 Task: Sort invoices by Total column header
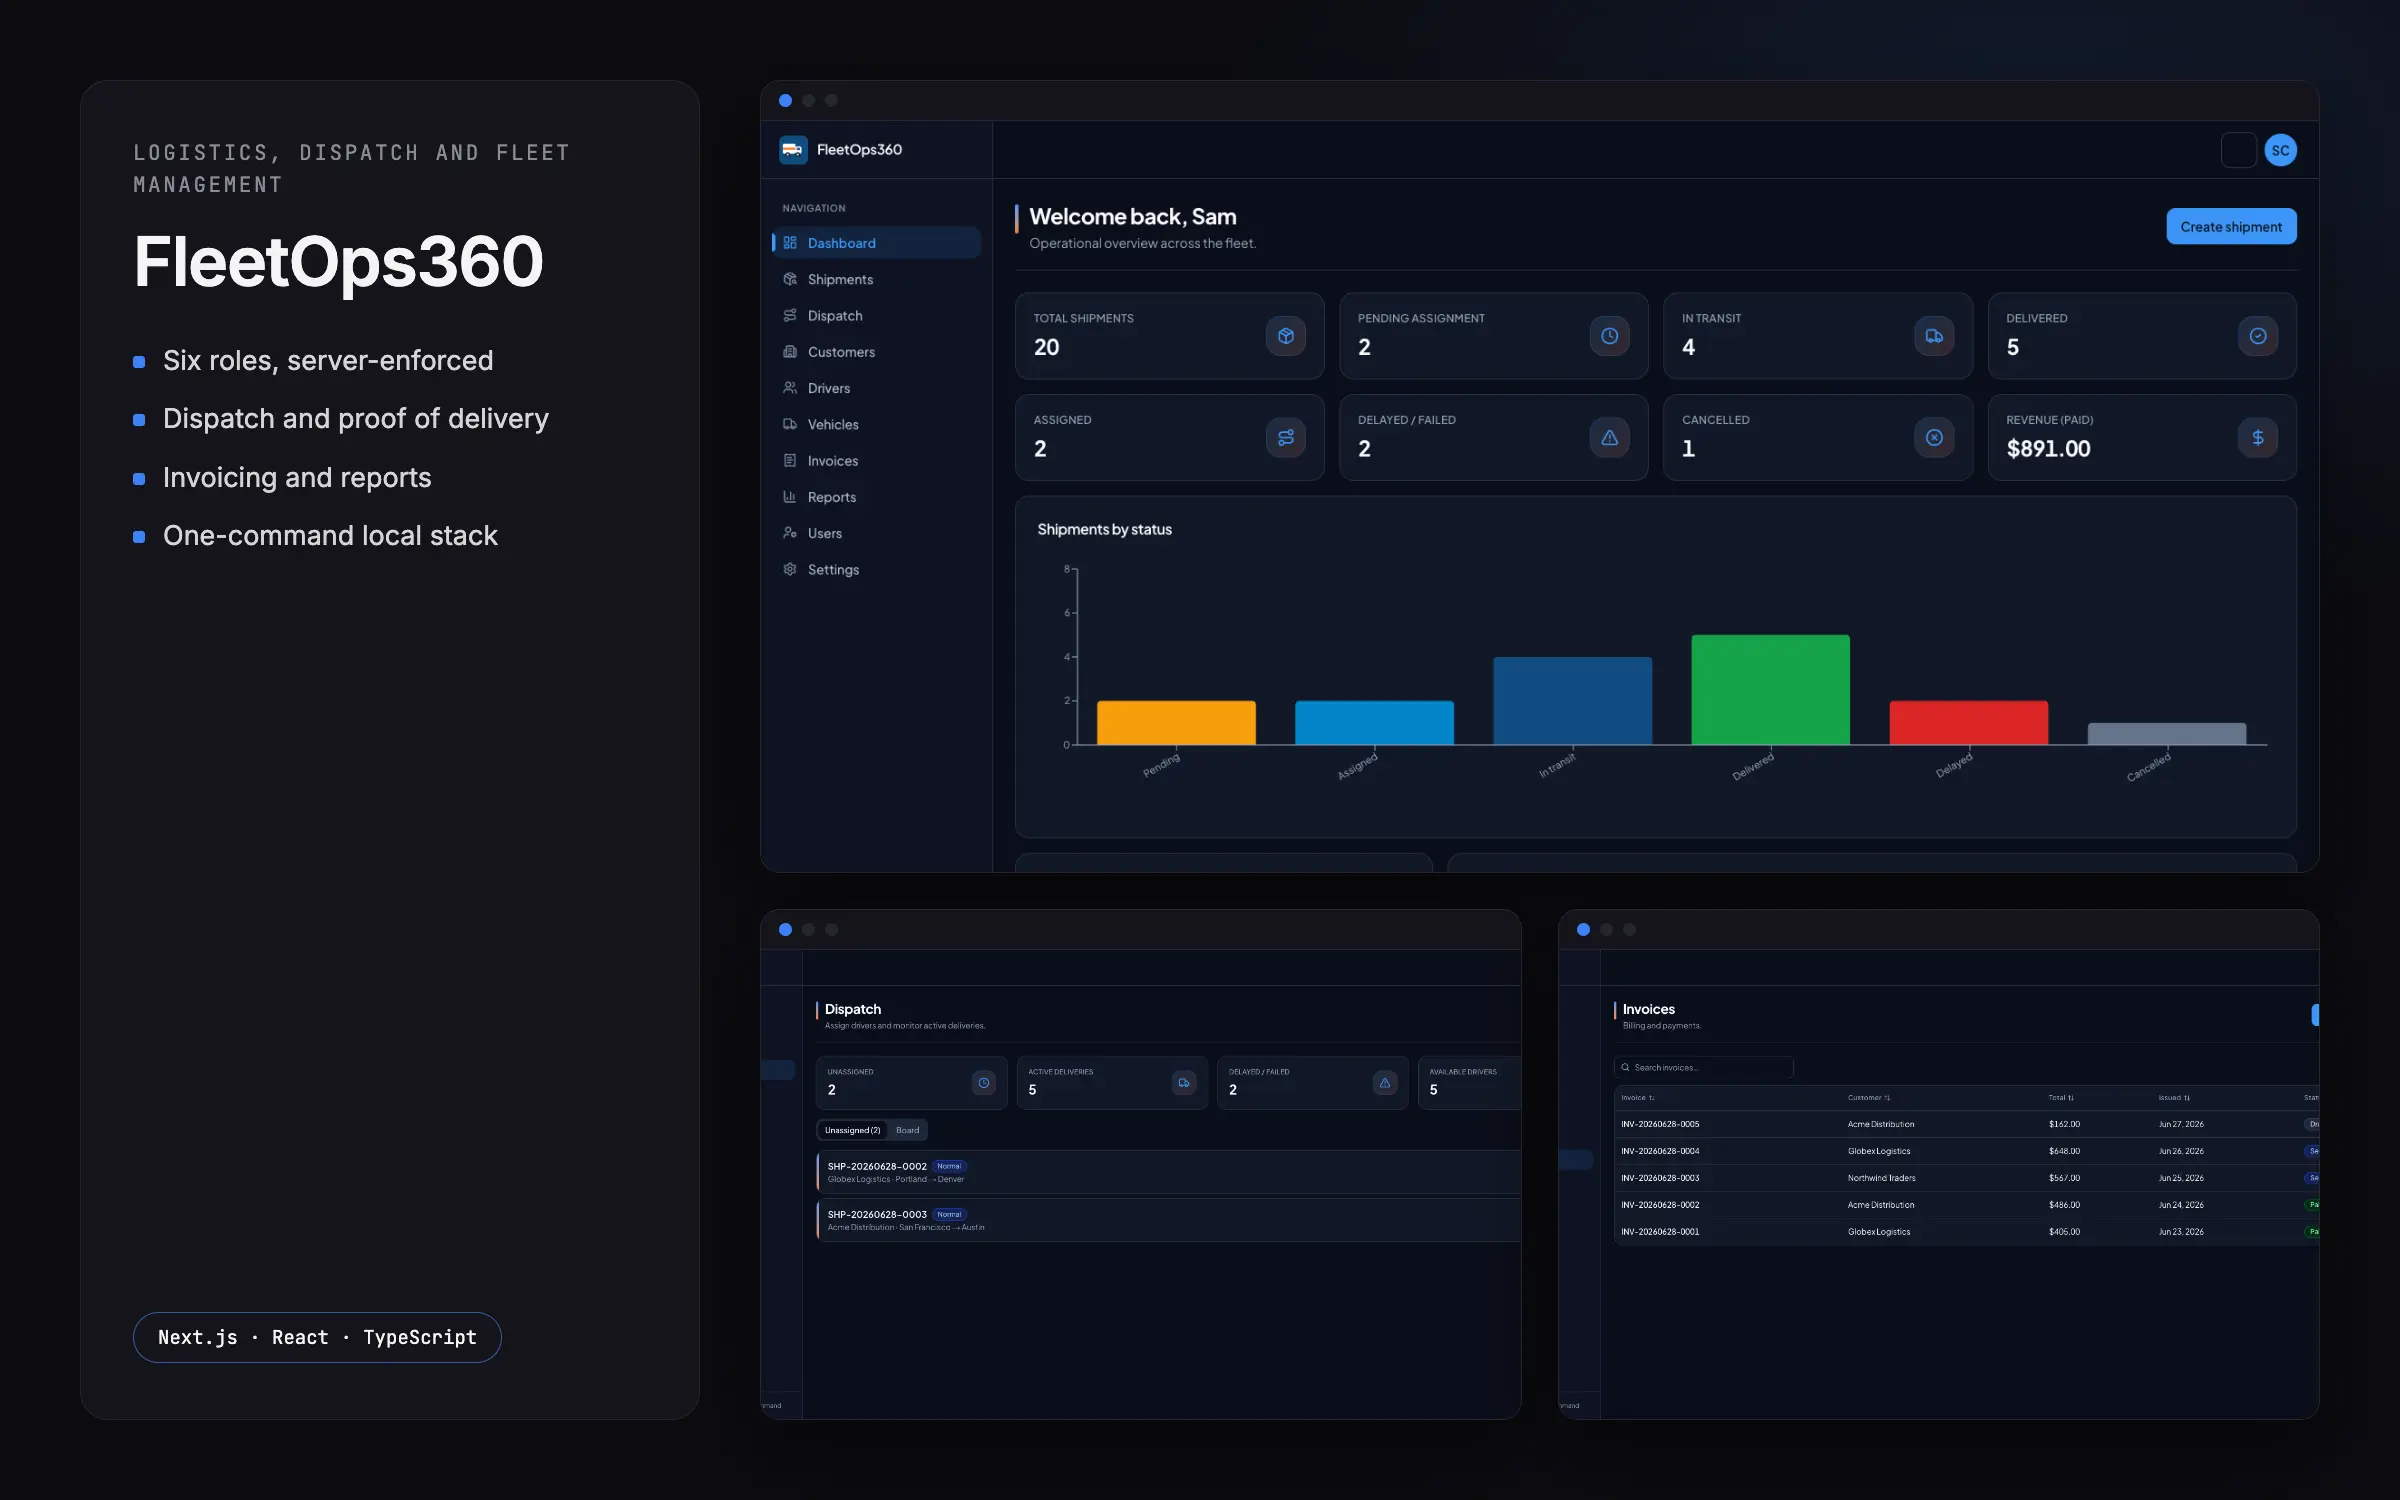pos(2061,1098)
